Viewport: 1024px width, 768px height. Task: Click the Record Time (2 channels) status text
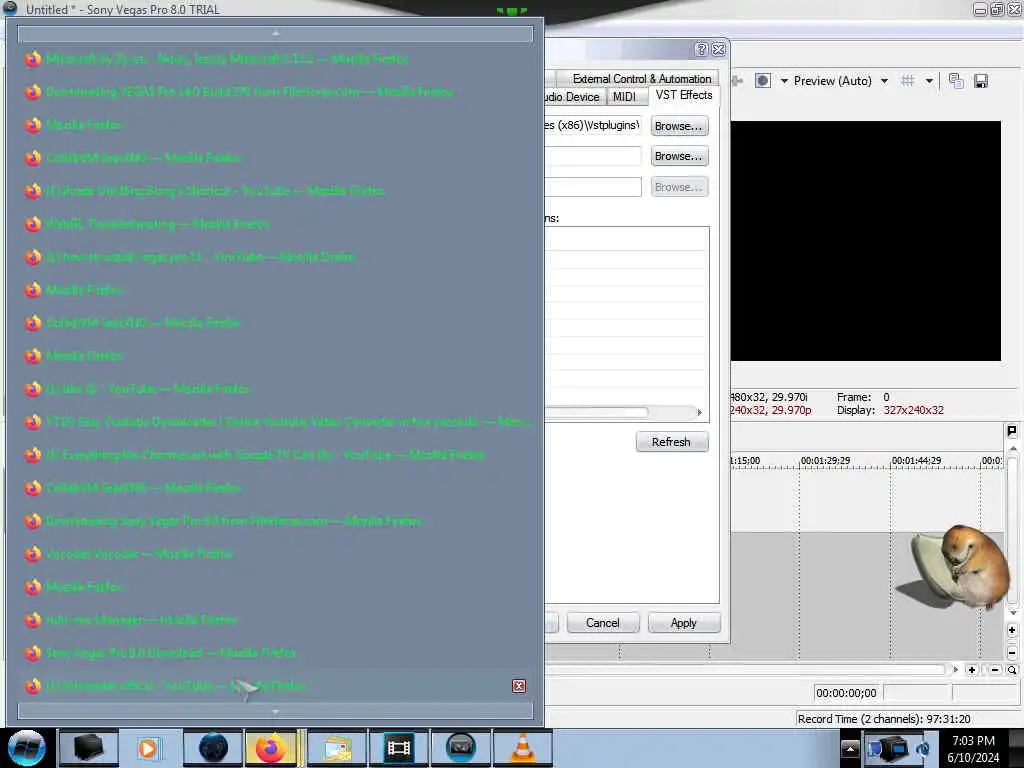[884, 719]
